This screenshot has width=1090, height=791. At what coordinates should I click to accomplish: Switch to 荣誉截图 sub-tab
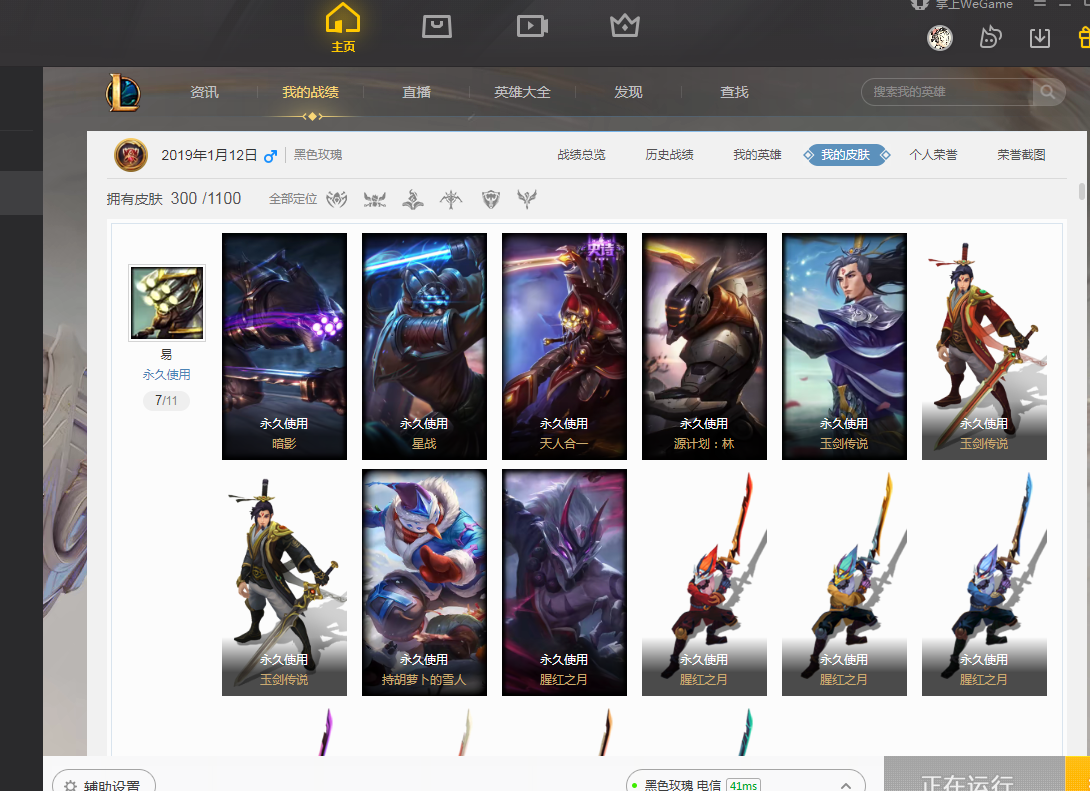[x=1021, y=154]
